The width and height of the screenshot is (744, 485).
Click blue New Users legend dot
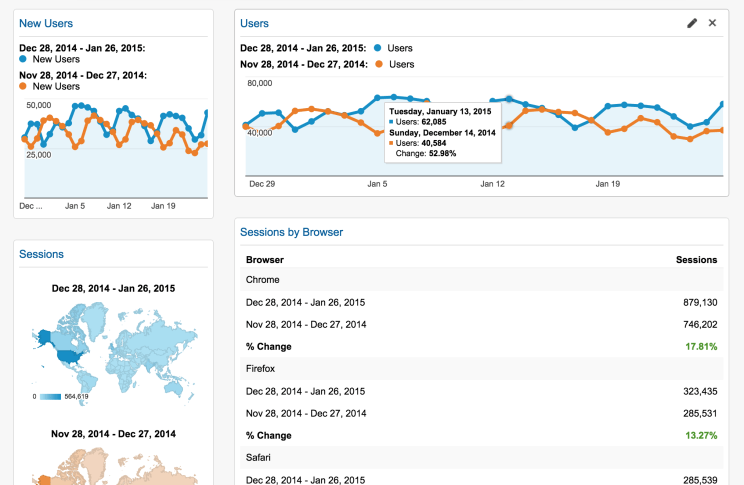pos(23,59)
